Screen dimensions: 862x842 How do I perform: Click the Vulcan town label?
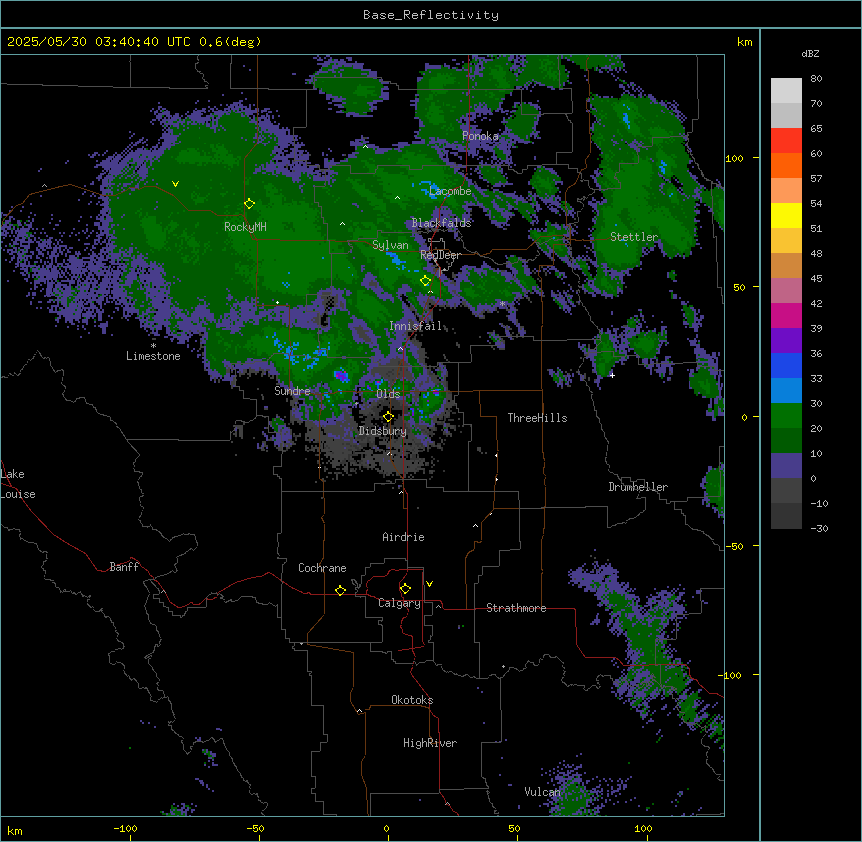(x=543, y=792)
